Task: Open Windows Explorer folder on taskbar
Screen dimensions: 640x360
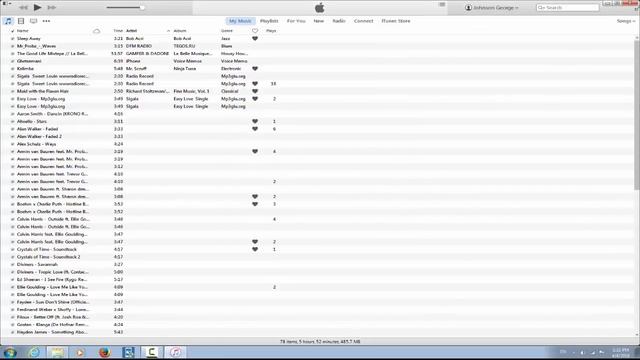Action: point(57,352)
